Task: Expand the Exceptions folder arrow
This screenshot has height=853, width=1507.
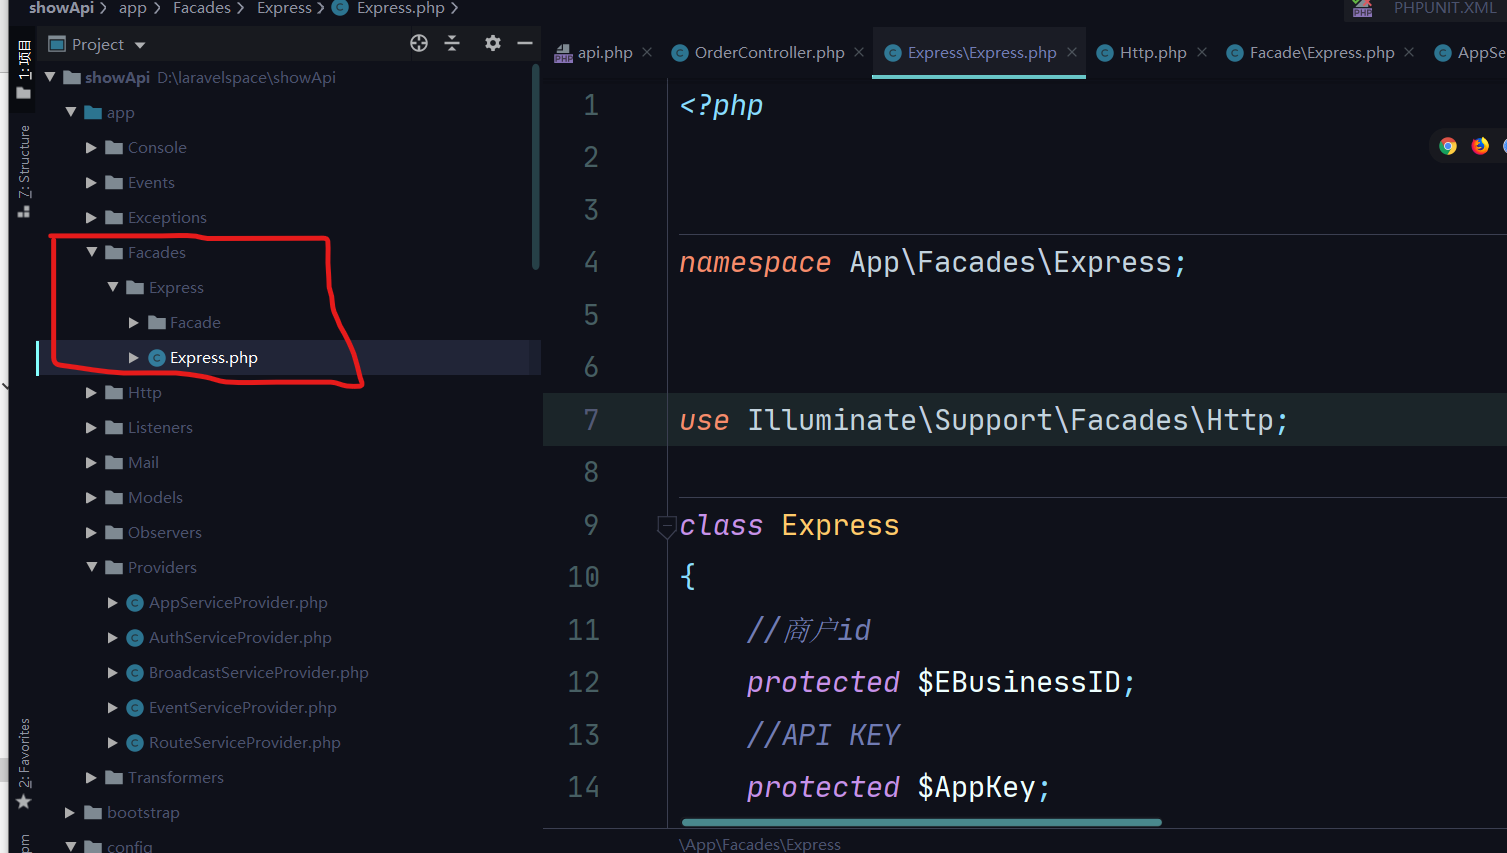Action: point(92,217)
